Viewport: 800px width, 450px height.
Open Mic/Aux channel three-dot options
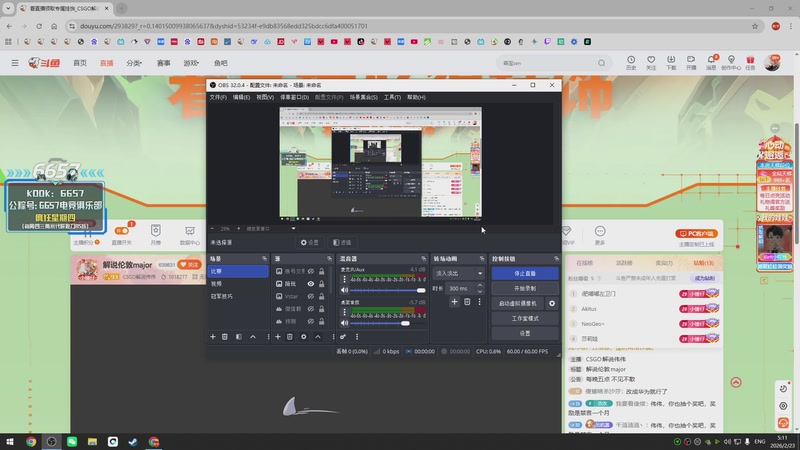click(344, 279)
